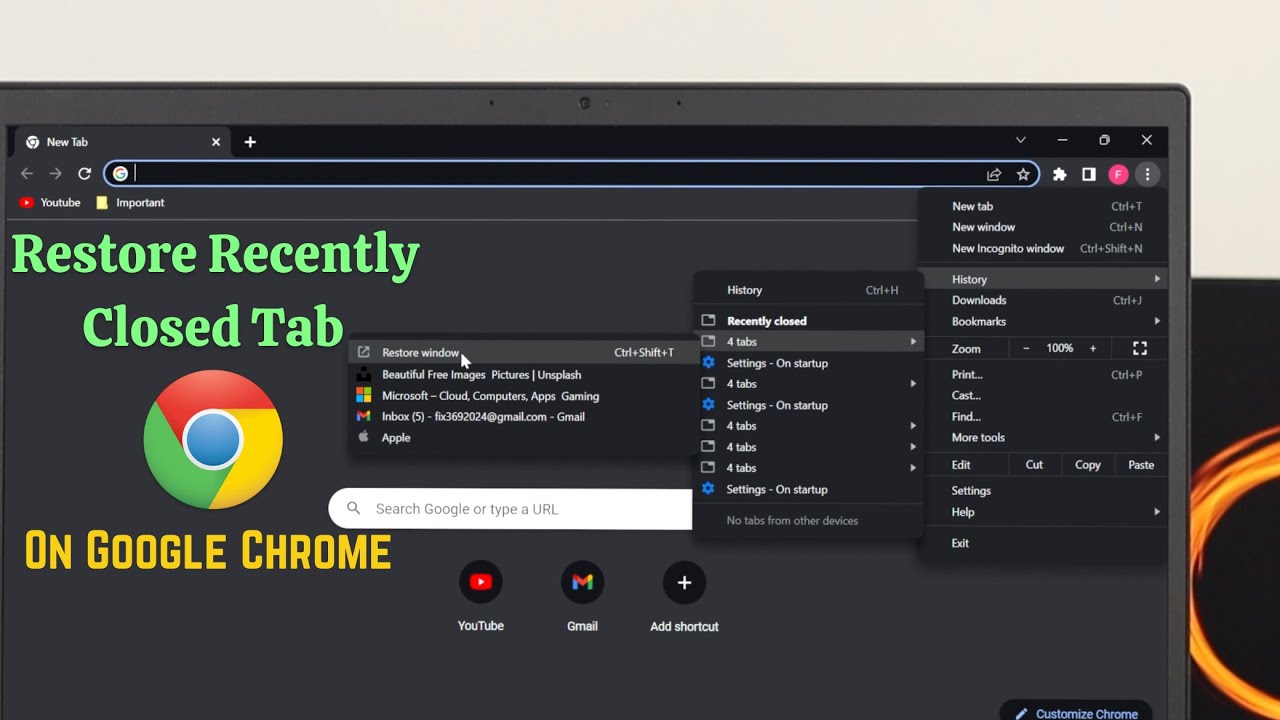
Task: Bookmark this tab with star icon
Action: (x=1023, y=174)
